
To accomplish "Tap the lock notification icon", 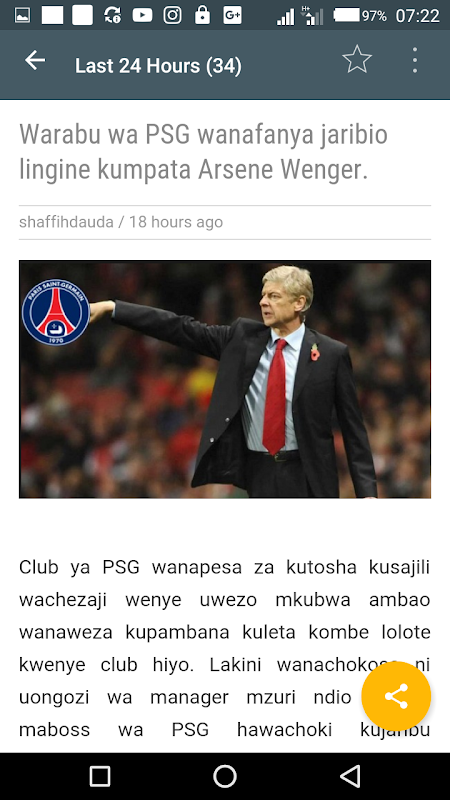I will coord(202,15).
